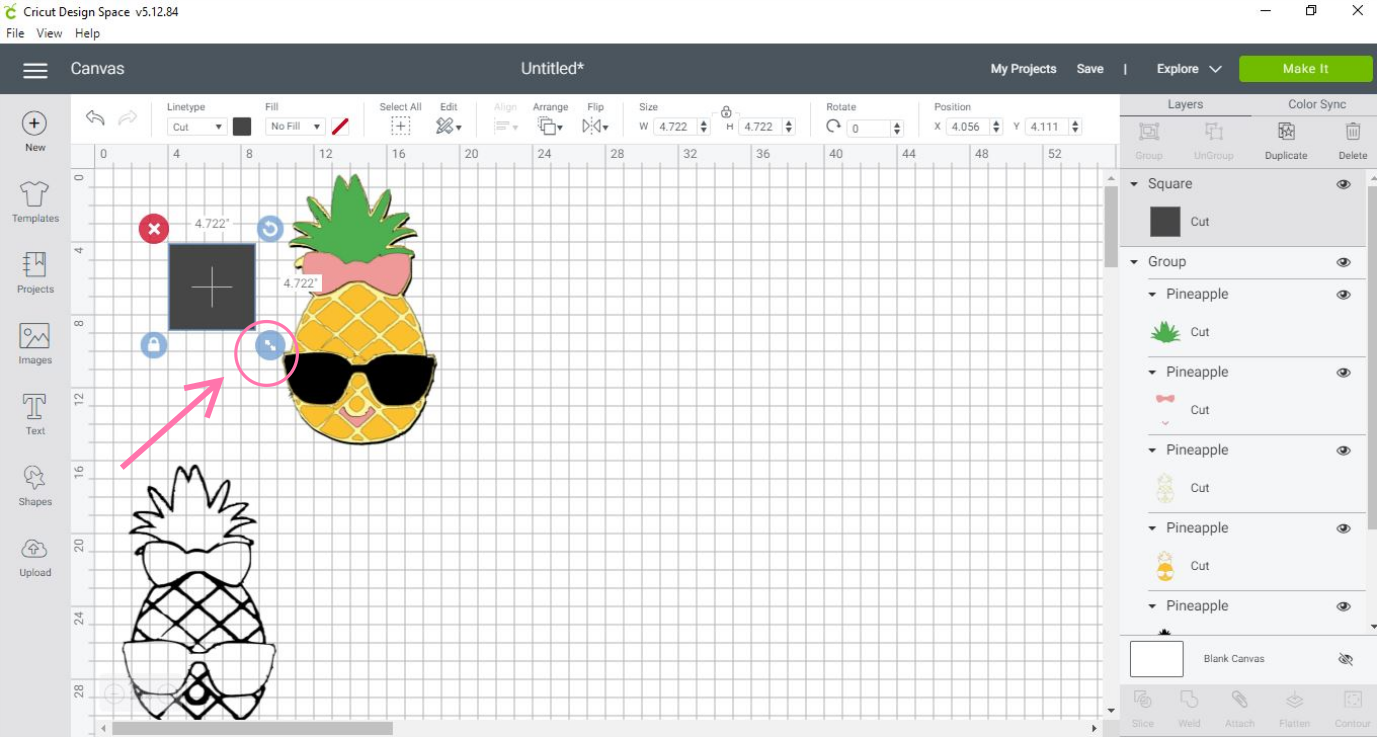Click the dark linetype color swatch
Image resolution: width=1377 pixels, height=737 pixels.
[x=242, y=127]
